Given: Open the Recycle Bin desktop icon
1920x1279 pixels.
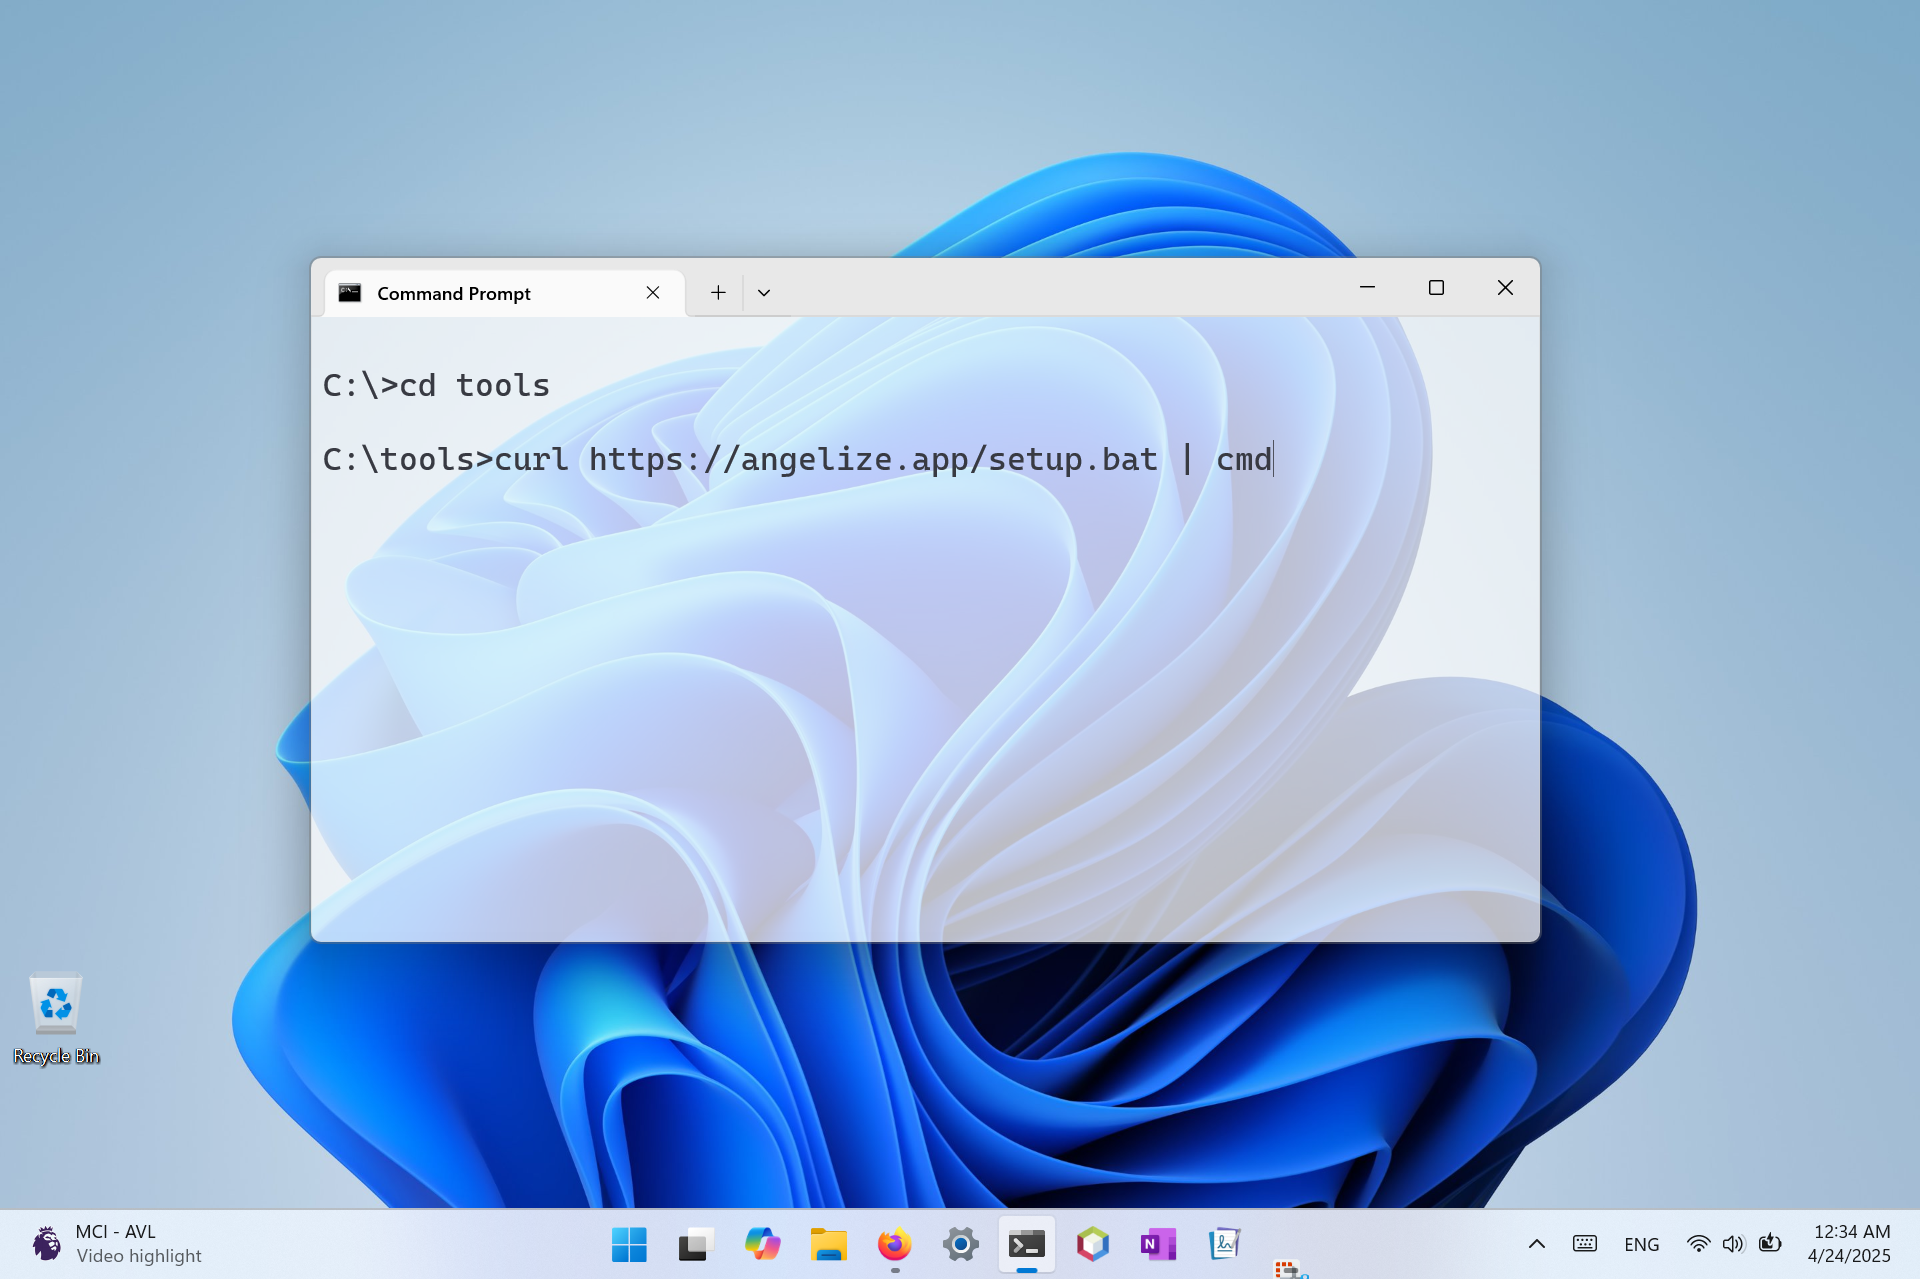Looking at the screenshot, I should click(x=56, y=1018).
